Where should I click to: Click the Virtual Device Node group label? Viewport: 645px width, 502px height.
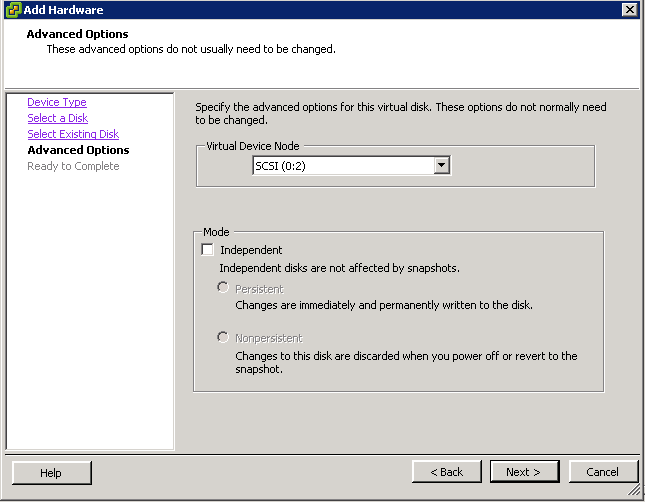253,146
